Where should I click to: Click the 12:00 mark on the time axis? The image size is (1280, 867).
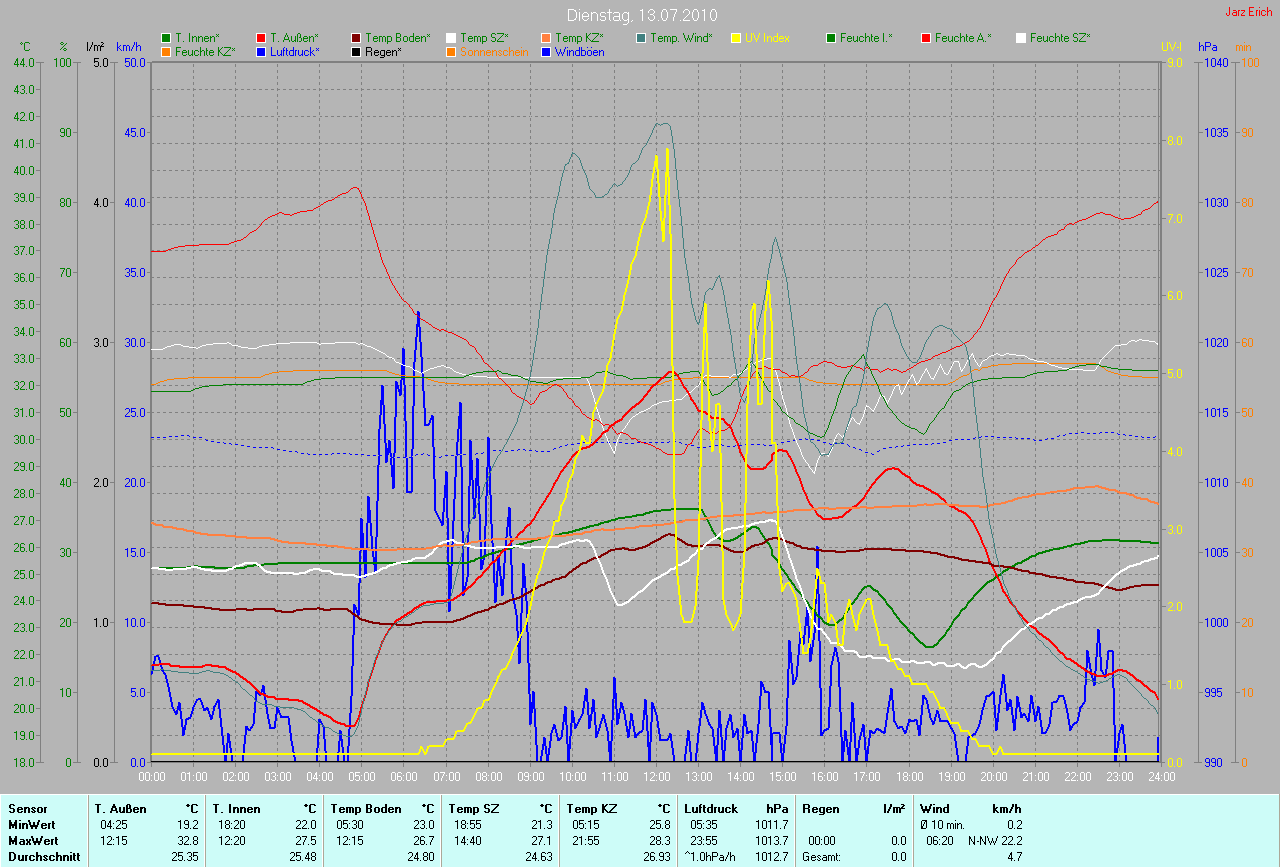[x=656, y=776]
